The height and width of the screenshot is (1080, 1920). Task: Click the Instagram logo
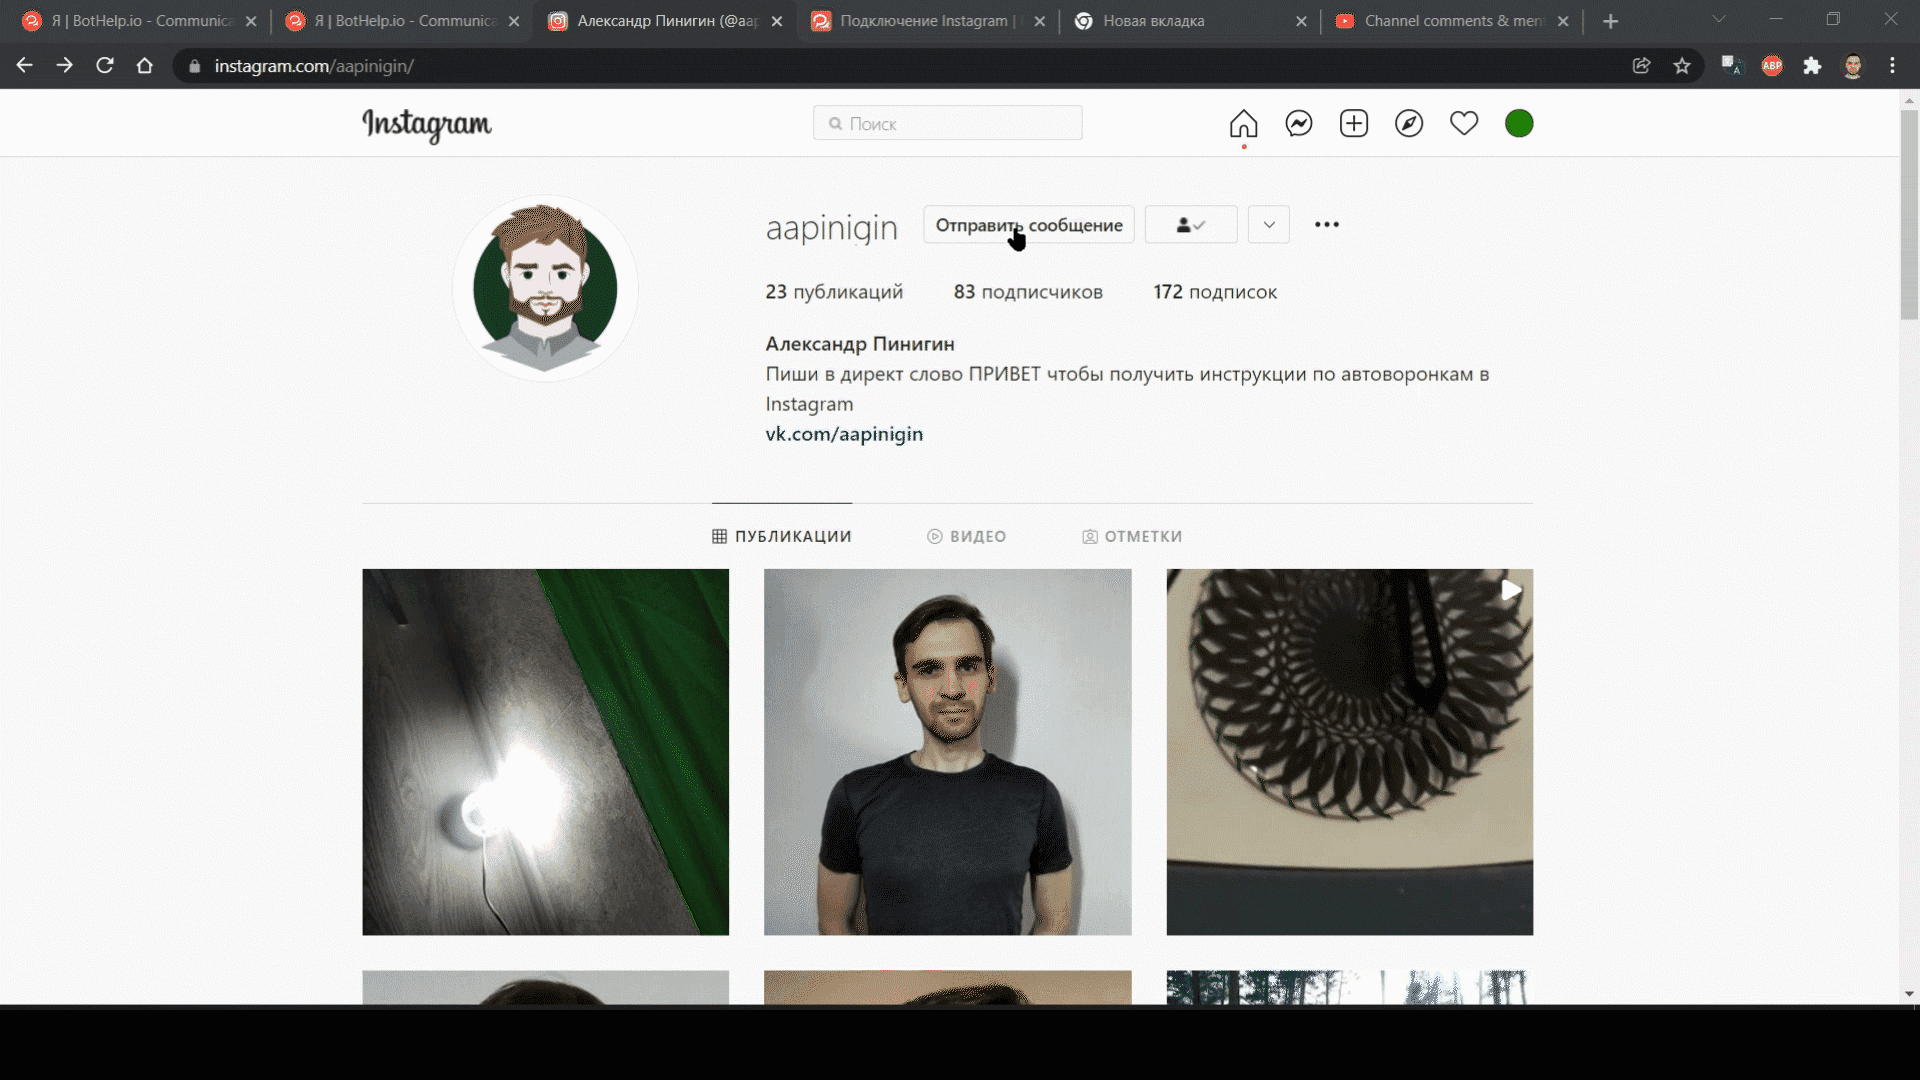click(x=426, y=126)
